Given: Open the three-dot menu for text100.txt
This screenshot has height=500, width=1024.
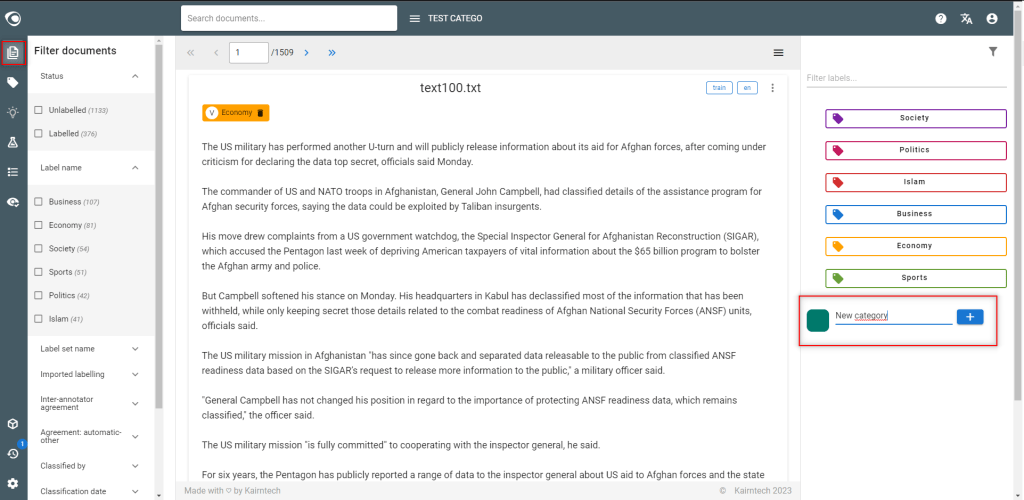Looking at the screenshot, I should click(773, 87).
